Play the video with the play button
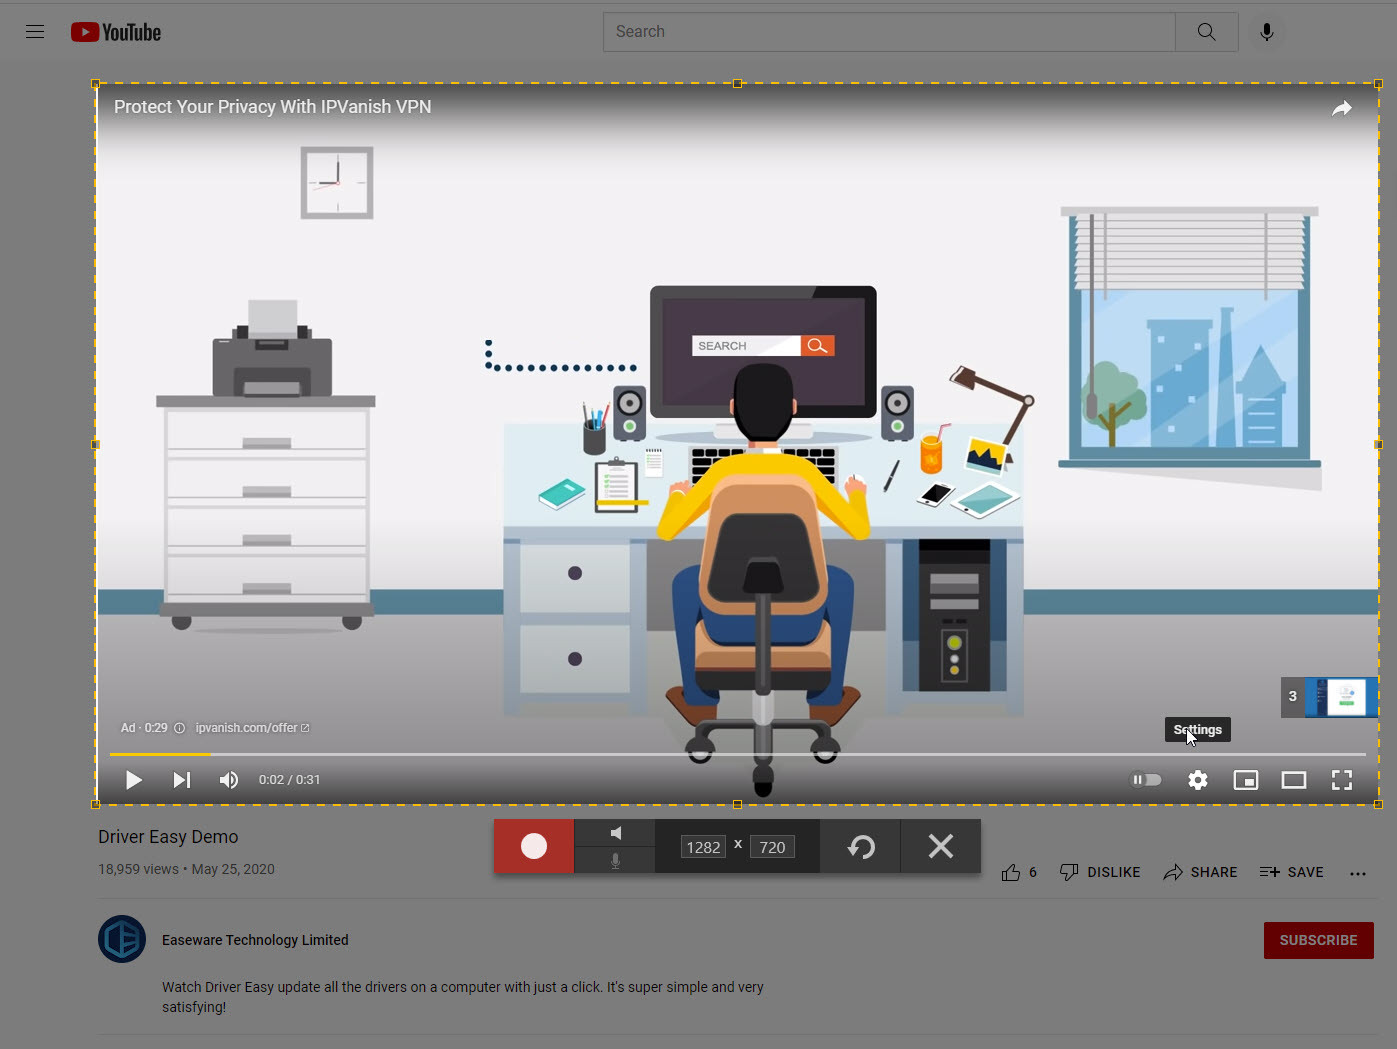This screenshot has width=1397, height=1049. (134, 780)
